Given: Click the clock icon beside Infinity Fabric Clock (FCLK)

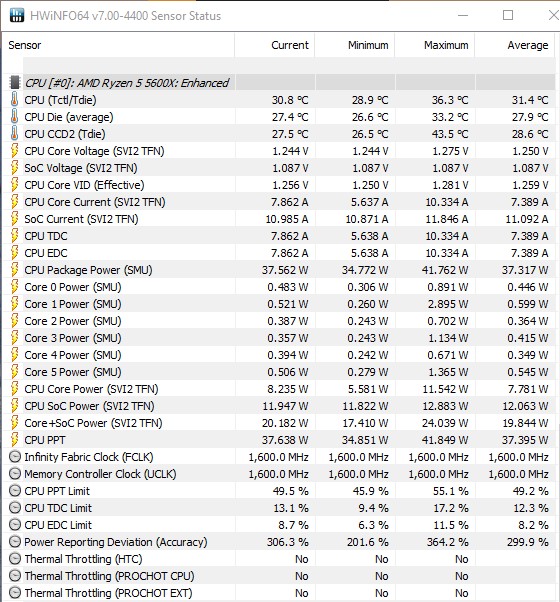Looking at the screenshot, I should tap(15, 456).
